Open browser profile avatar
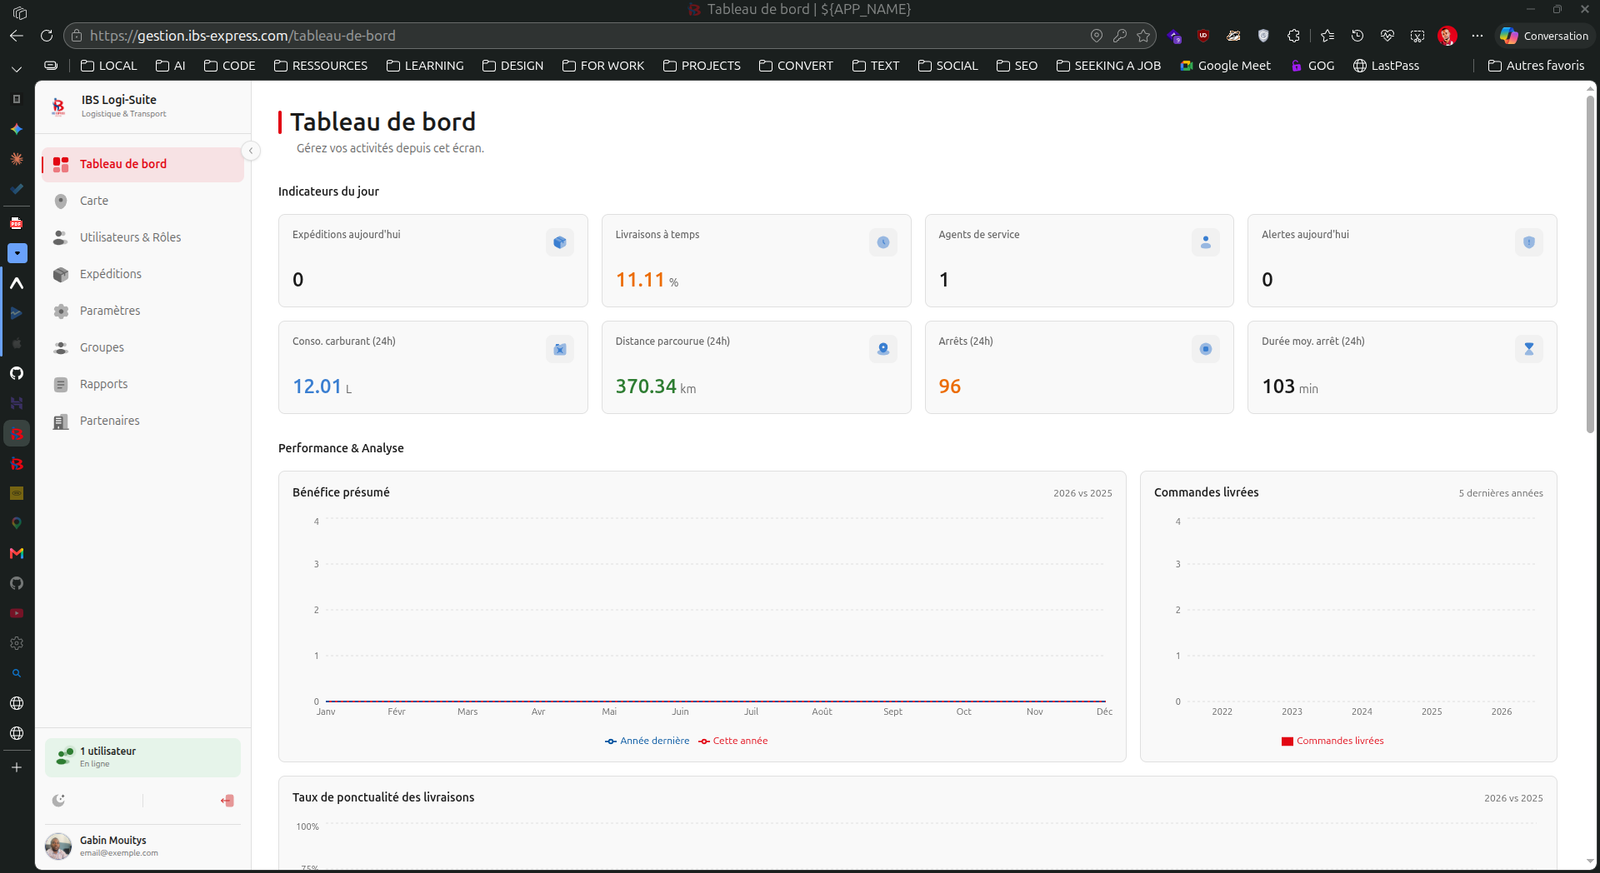This screenshot has width=1600, height=873. pos(1447,36)
